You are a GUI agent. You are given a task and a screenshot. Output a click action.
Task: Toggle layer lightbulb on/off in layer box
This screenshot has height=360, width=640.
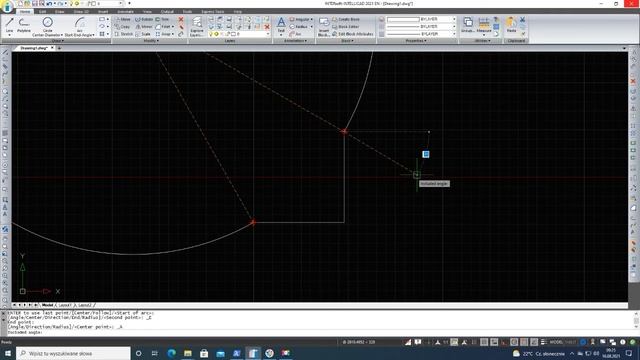pos(211,34)
